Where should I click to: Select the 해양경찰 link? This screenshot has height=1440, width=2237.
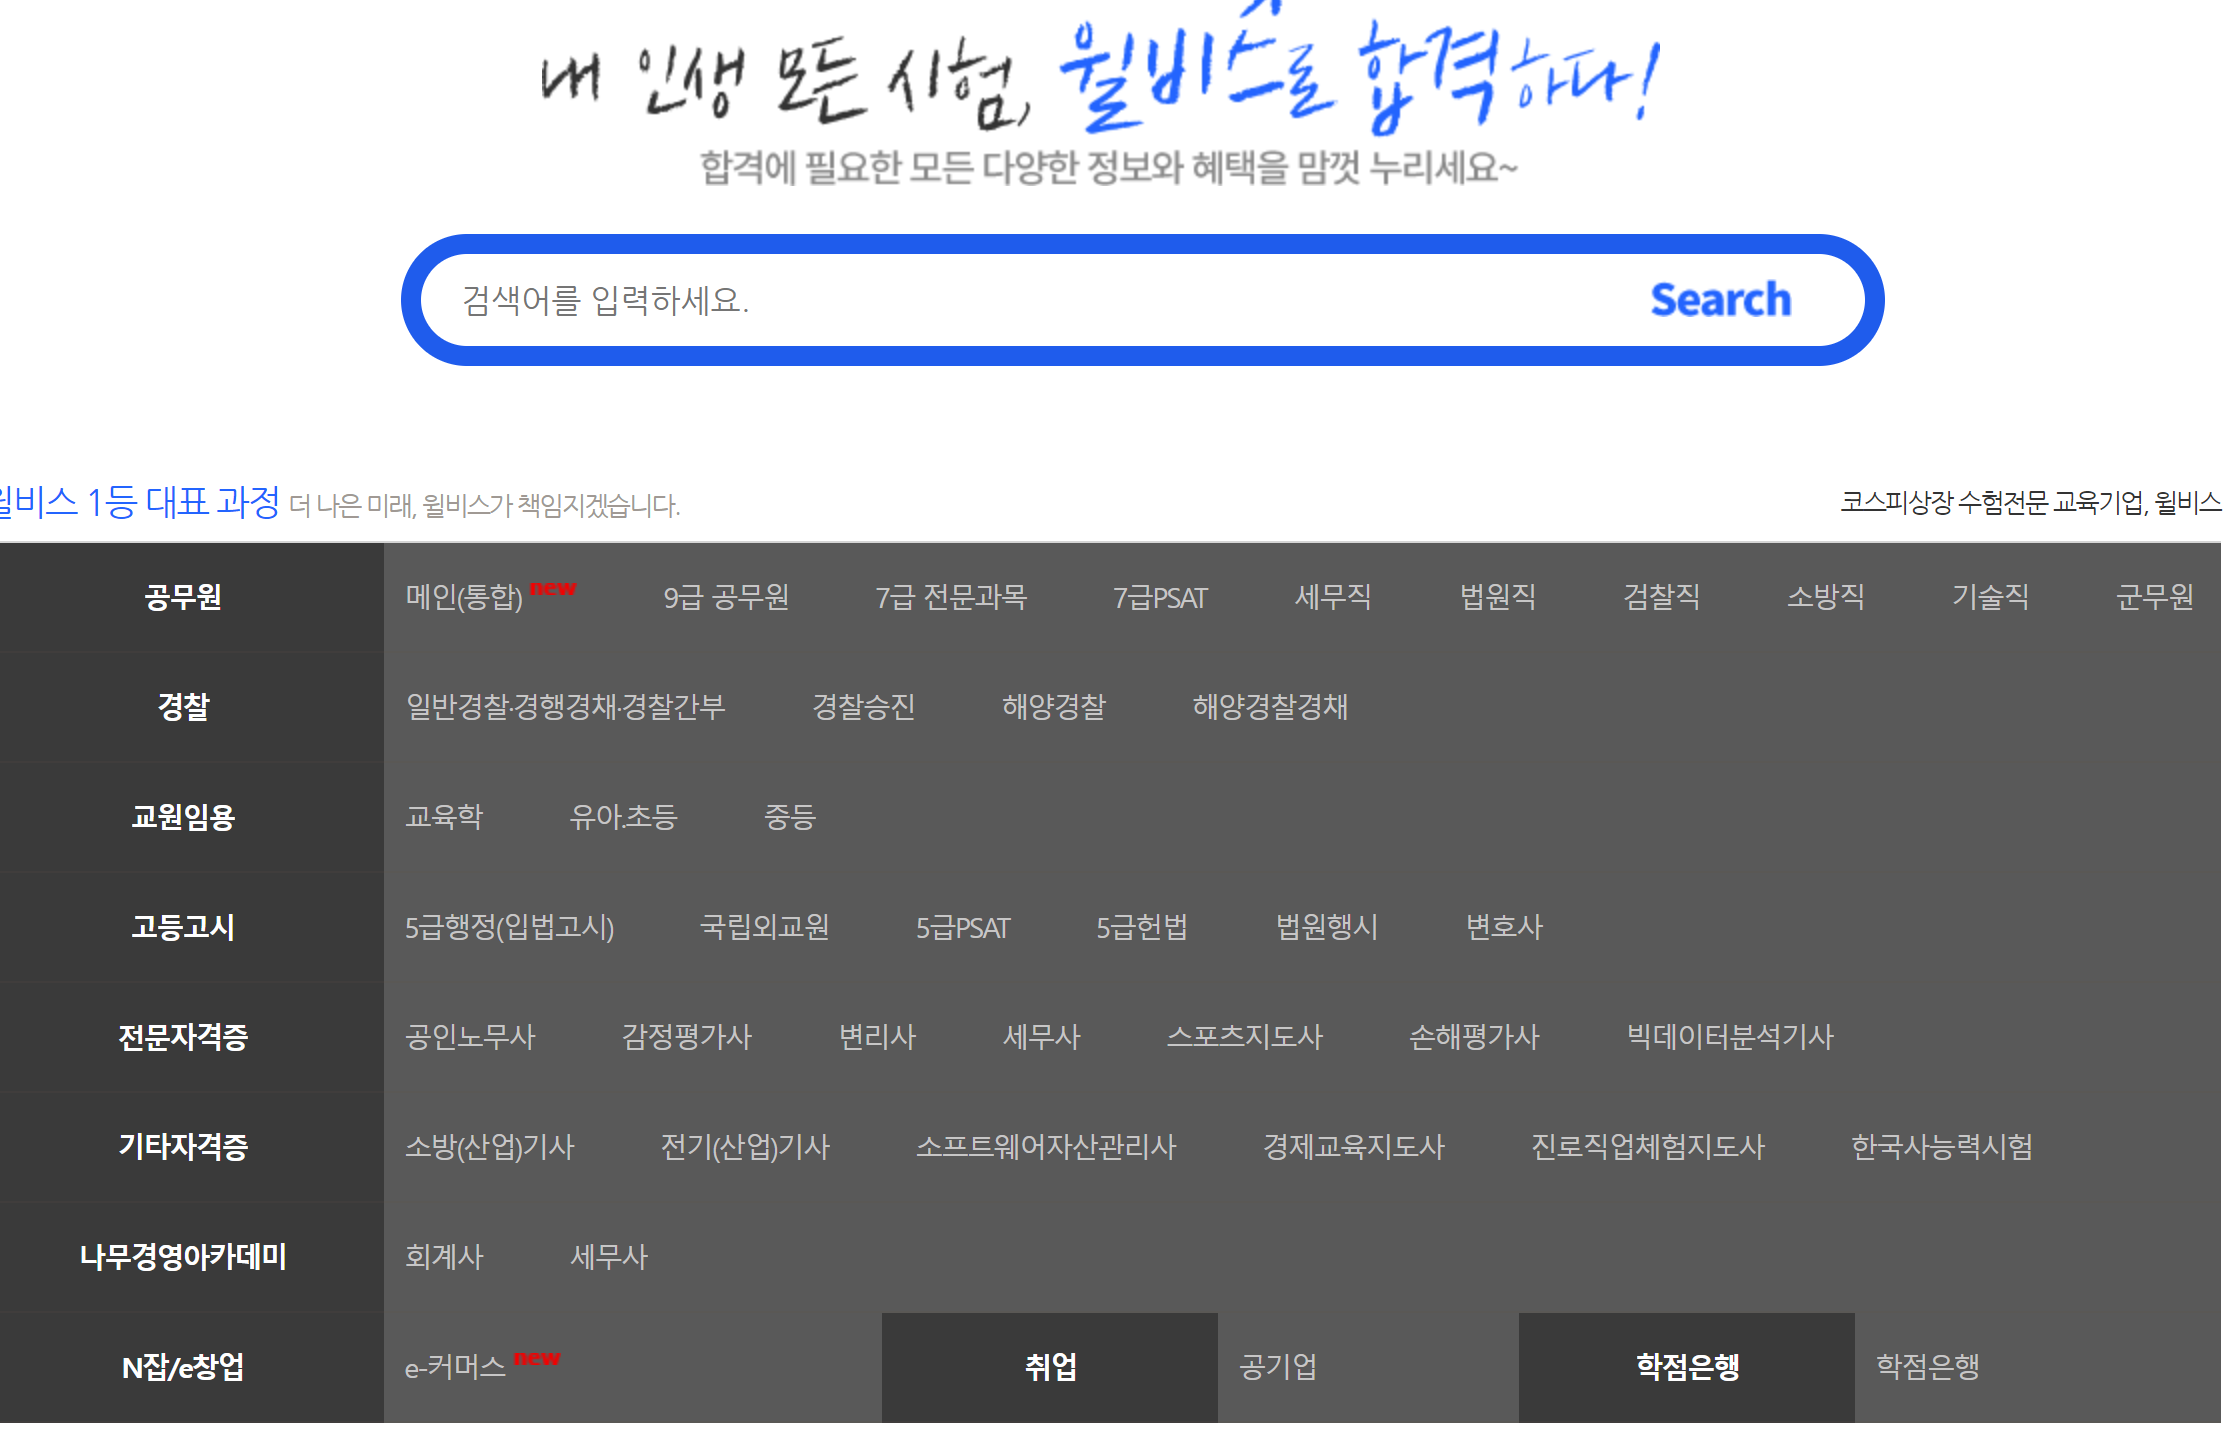[1054, 707]
